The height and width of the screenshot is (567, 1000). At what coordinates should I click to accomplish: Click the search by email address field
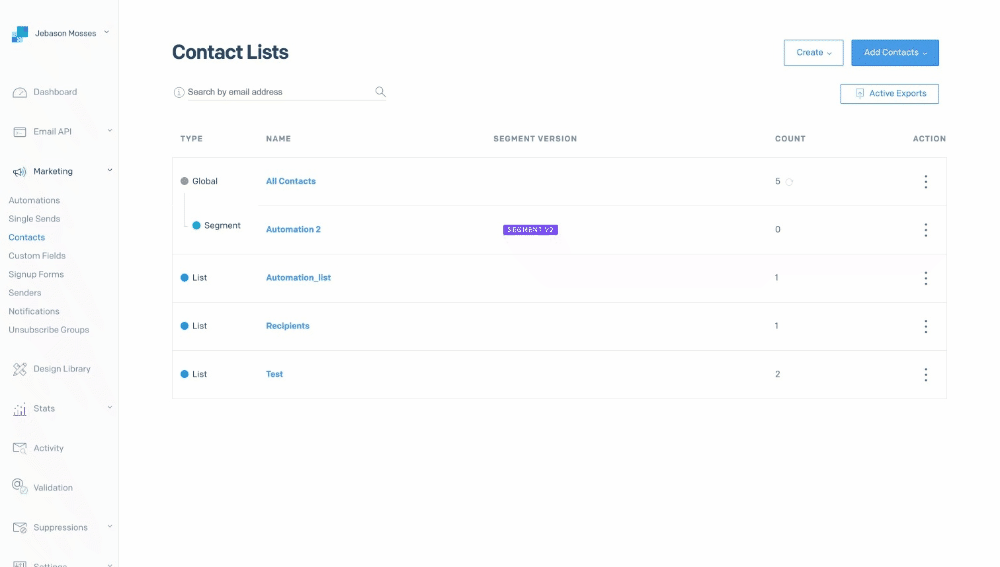click(x=278, y=92)
